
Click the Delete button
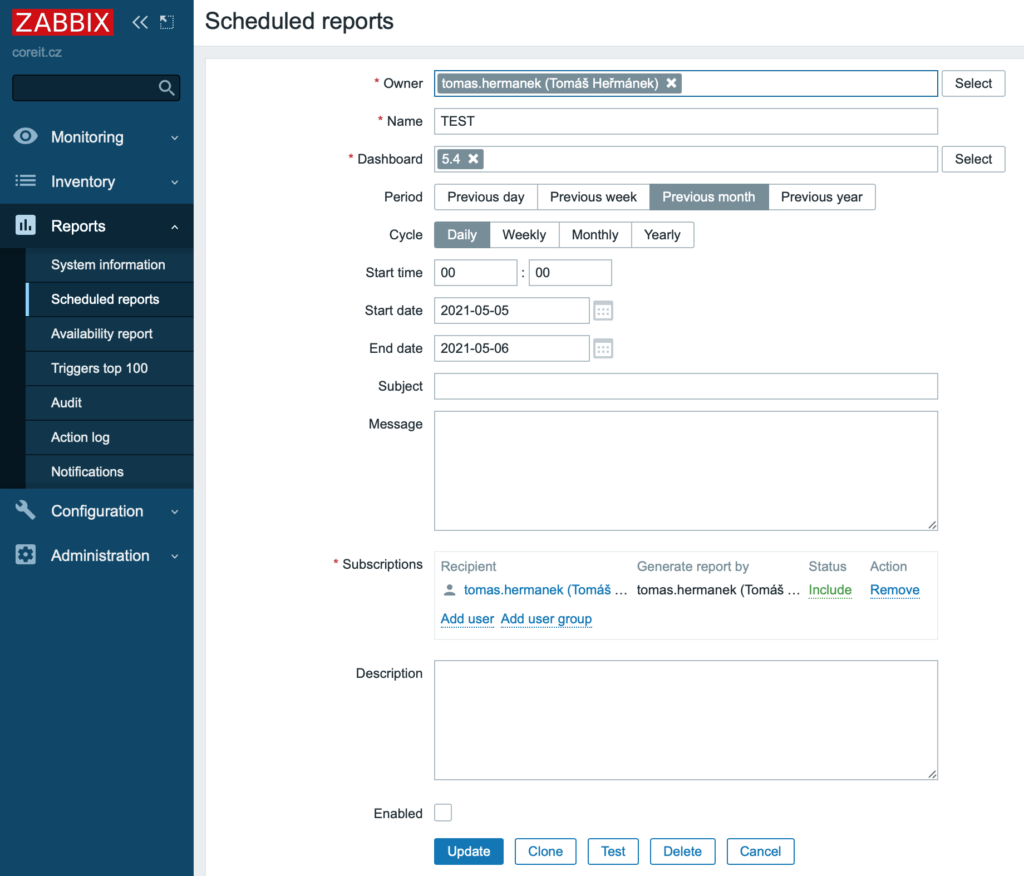tap(682, 851)
